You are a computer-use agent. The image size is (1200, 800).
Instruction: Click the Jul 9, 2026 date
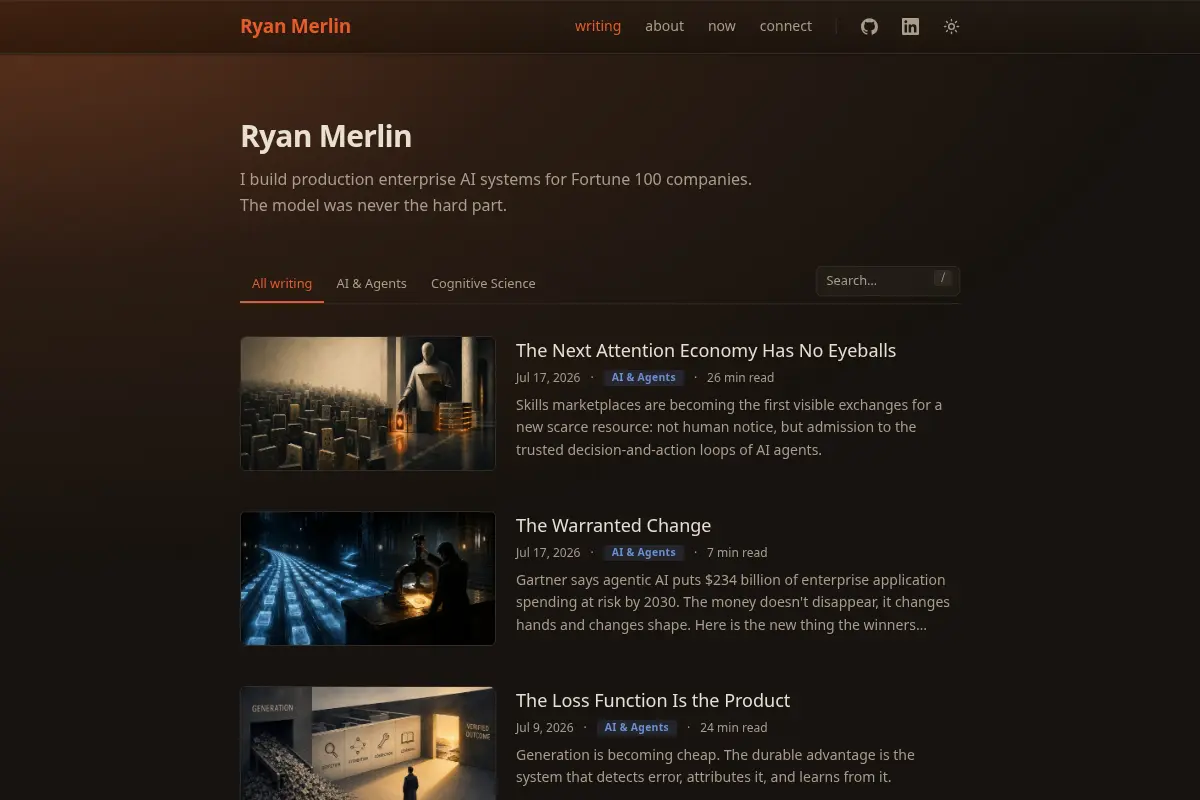(x=545, y=728)
